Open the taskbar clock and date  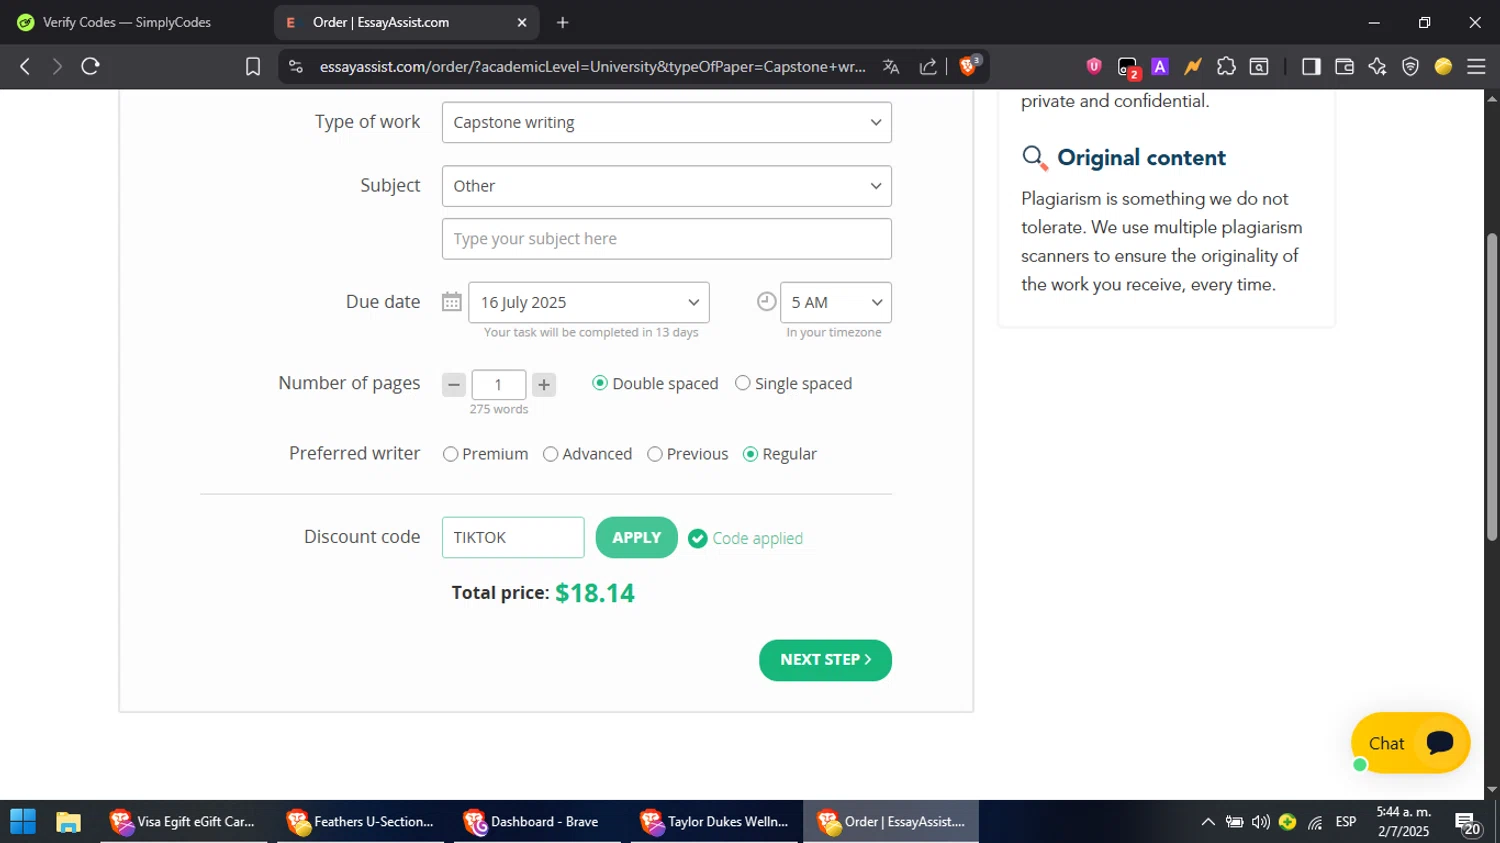click(x=1404, y=822)
